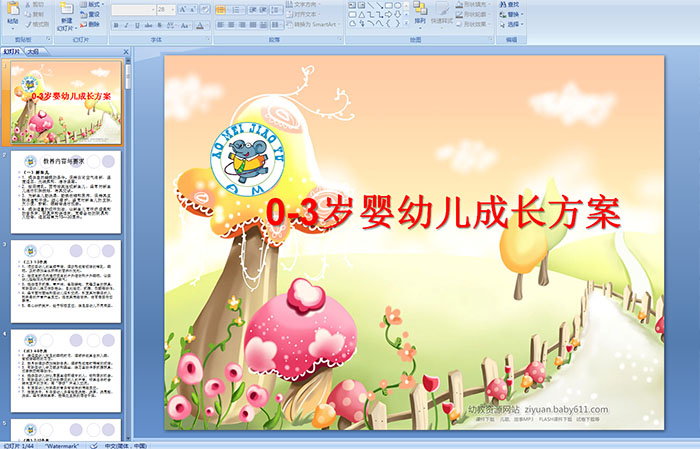Click Convert to SmartArt button
Screen dimensions: 700x449
(x=313, y=24)
